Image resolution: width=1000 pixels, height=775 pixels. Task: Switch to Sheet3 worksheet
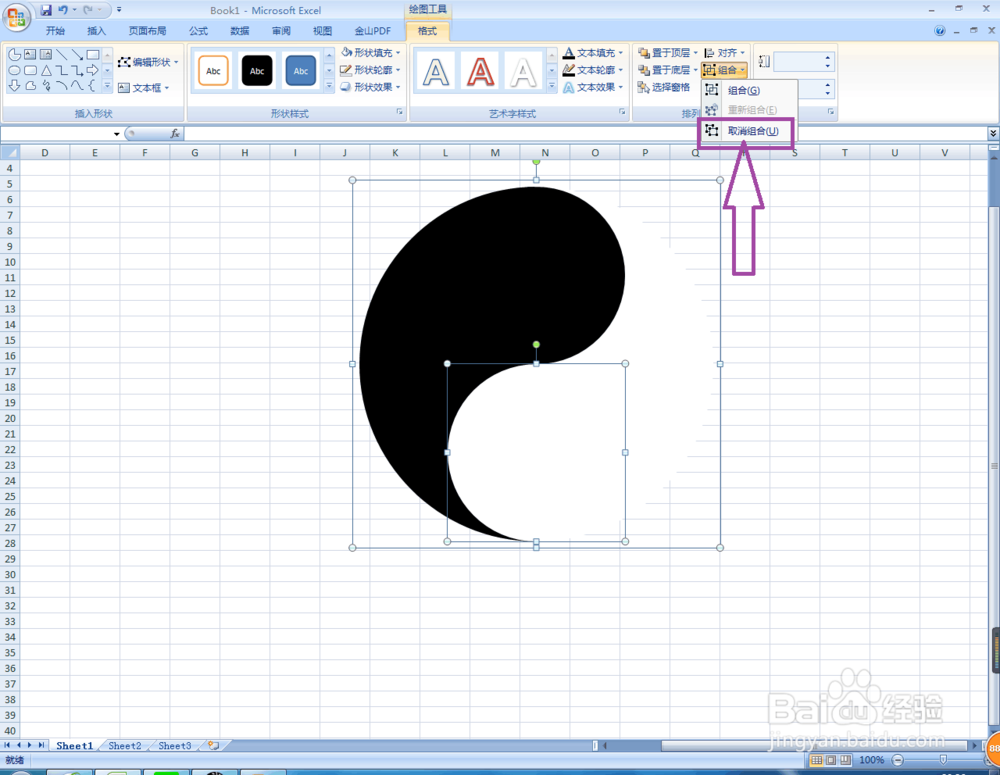pos(175,746)
